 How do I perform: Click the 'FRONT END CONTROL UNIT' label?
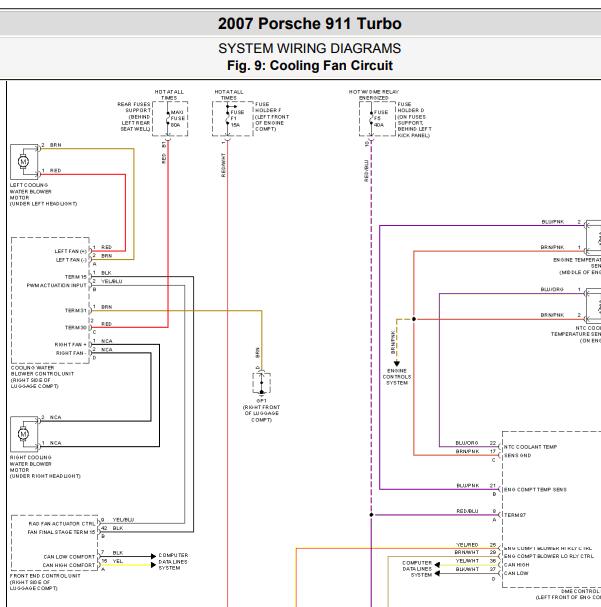pyautogui.click(x=45, y=582)
